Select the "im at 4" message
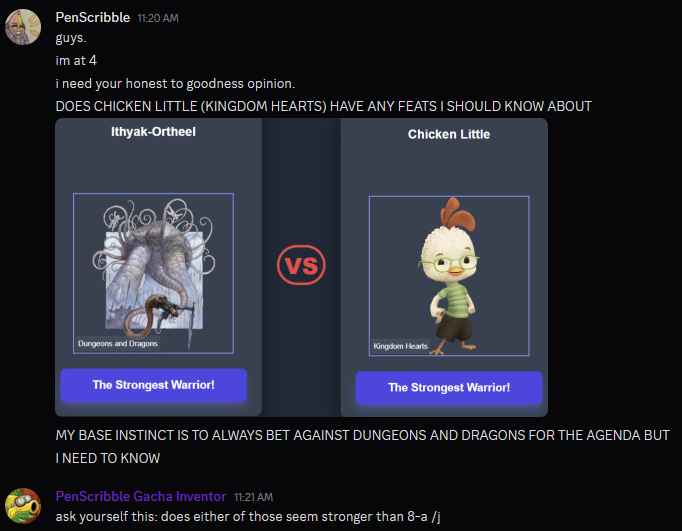The width and height of the screenshot is (682, 531). pos(76,60)
